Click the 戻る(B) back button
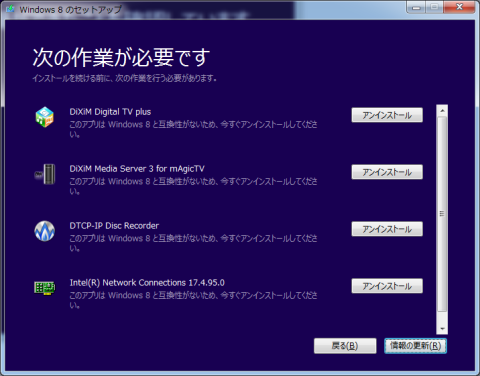Viewport: 480px width, 376px height. click(x=345, y=346)
